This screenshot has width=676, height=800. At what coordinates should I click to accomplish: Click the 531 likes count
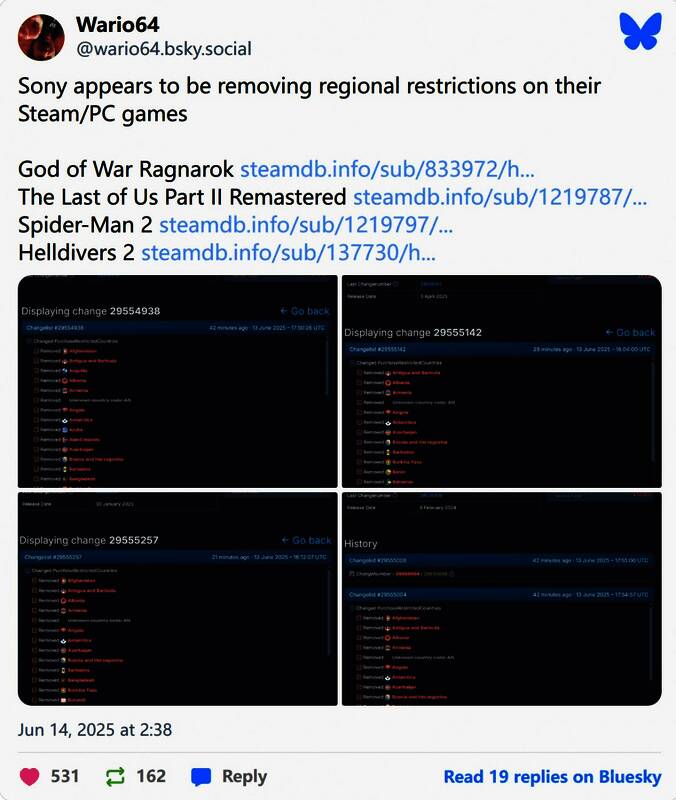tap(65, 776)
